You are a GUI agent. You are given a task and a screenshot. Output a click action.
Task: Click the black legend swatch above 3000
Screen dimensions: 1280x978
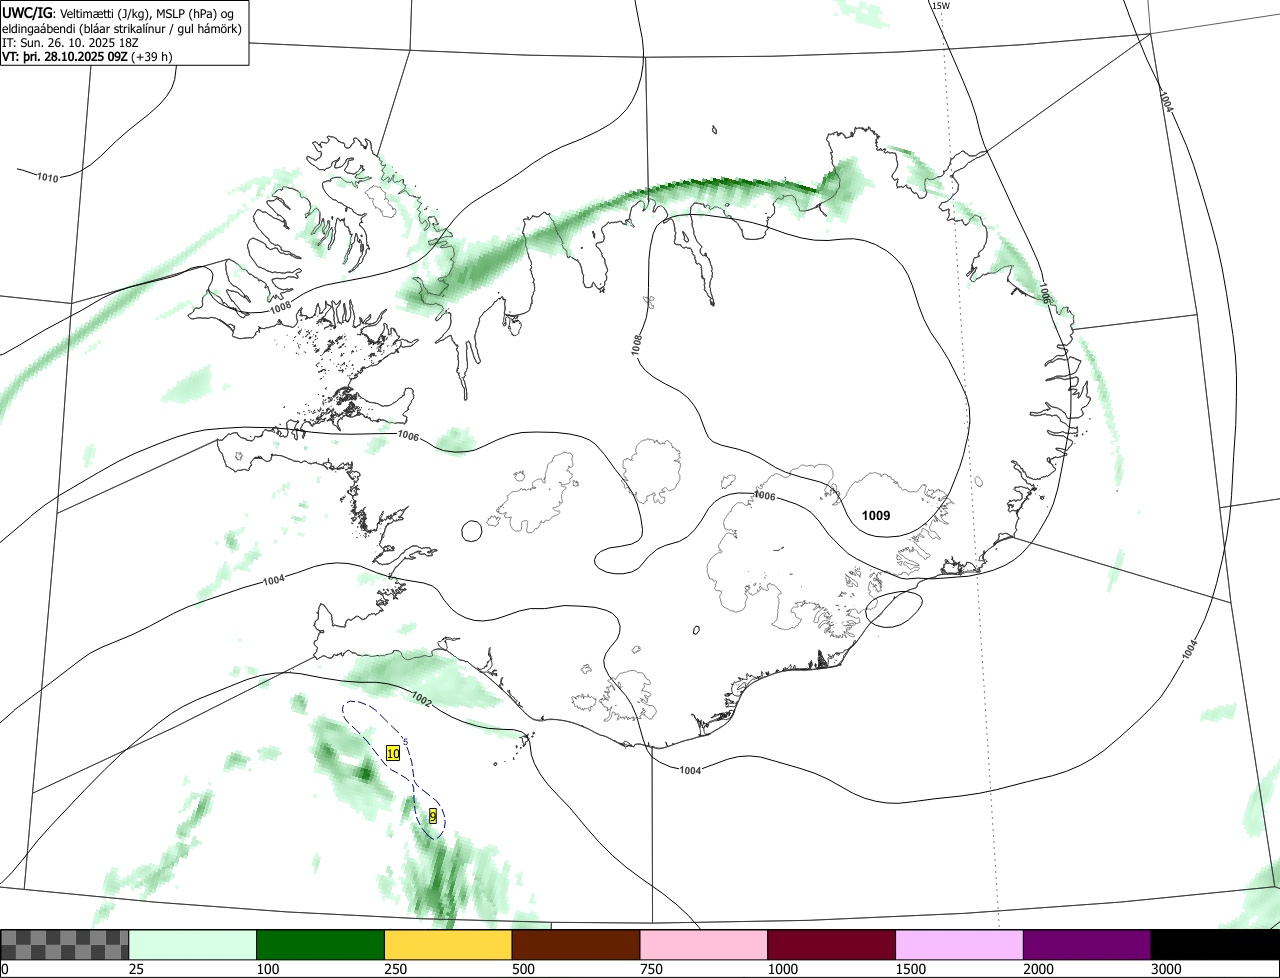pyautogui.click(x=1215, y=945)
